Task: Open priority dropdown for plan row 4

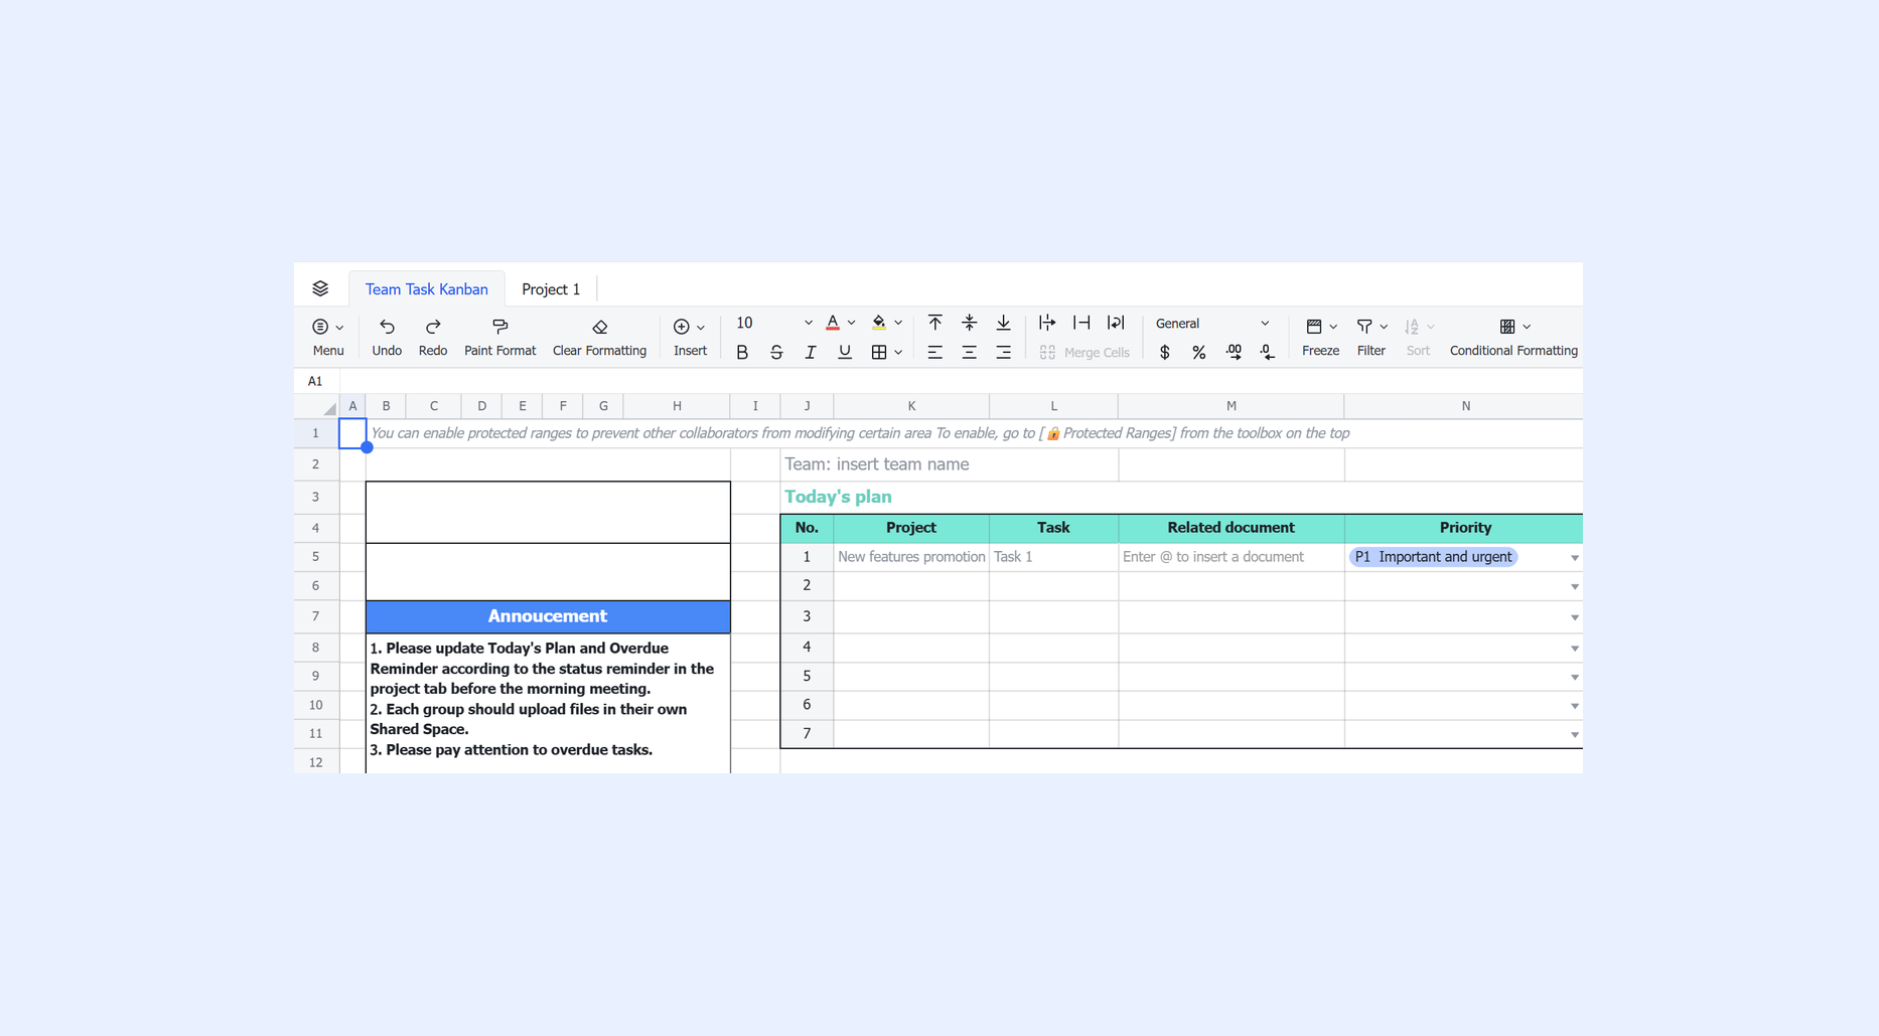Action: pos(1574,649)
